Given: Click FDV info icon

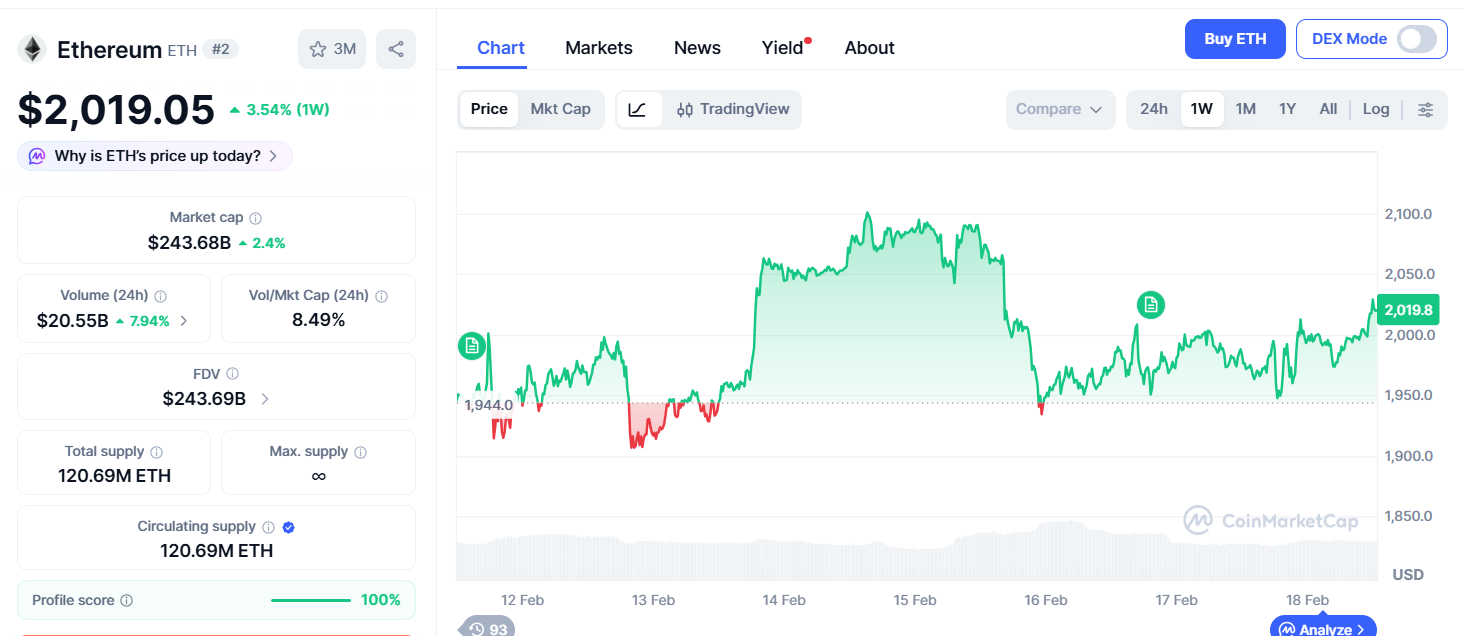Looking at the screenshot, I should pos(232,374).
